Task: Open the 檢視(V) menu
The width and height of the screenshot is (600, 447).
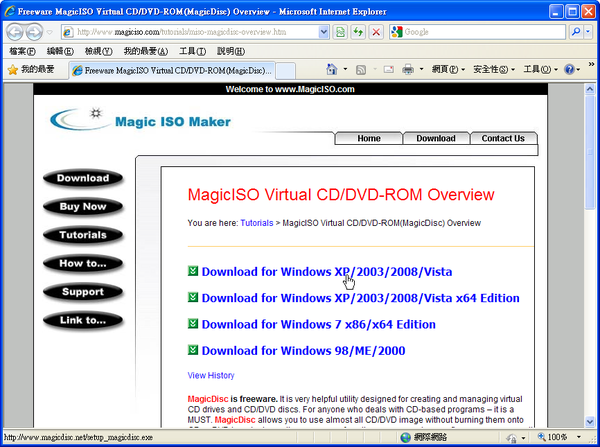Action: (x=98, y=51)
